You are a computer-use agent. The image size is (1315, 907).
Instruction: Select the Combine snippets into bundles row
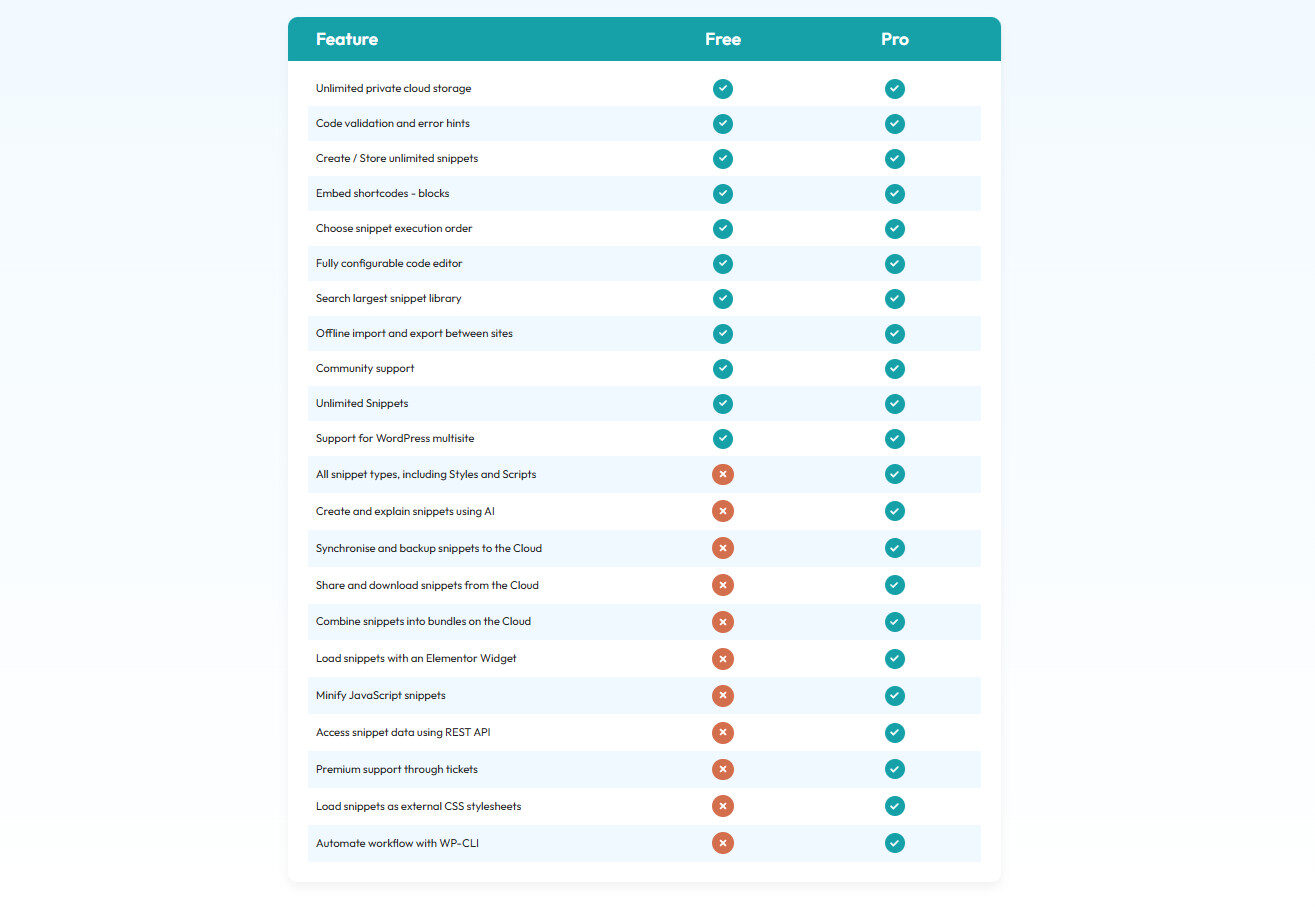coord(424,621)
